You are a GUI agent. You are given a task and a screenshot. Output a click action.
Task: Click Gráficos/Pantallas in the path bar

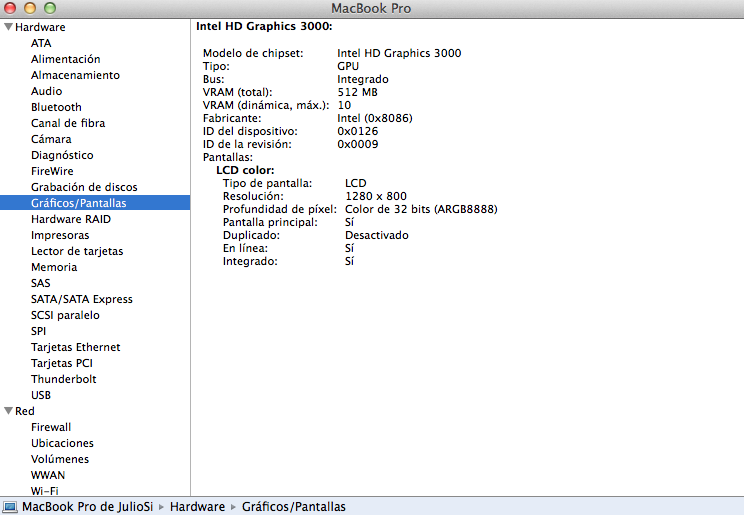coord(294,507)
